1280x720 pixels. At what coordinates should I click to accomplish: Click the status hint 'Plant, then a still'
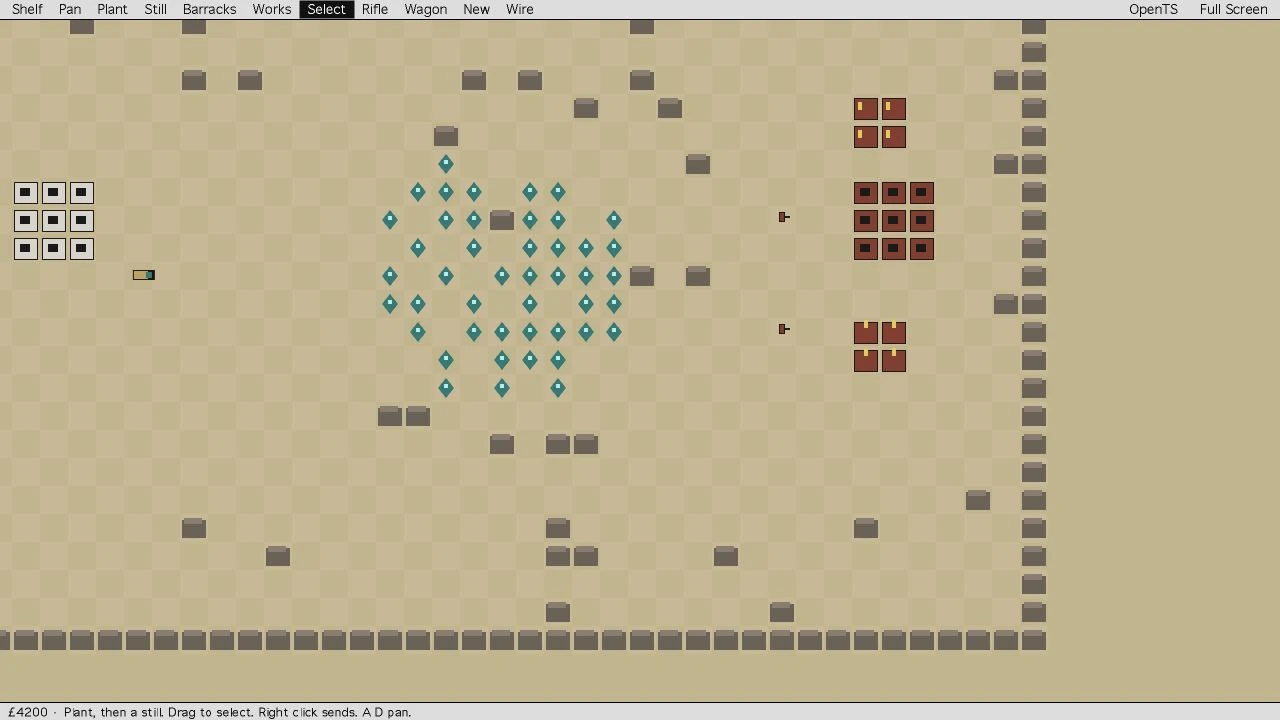[x=114, y=712]
